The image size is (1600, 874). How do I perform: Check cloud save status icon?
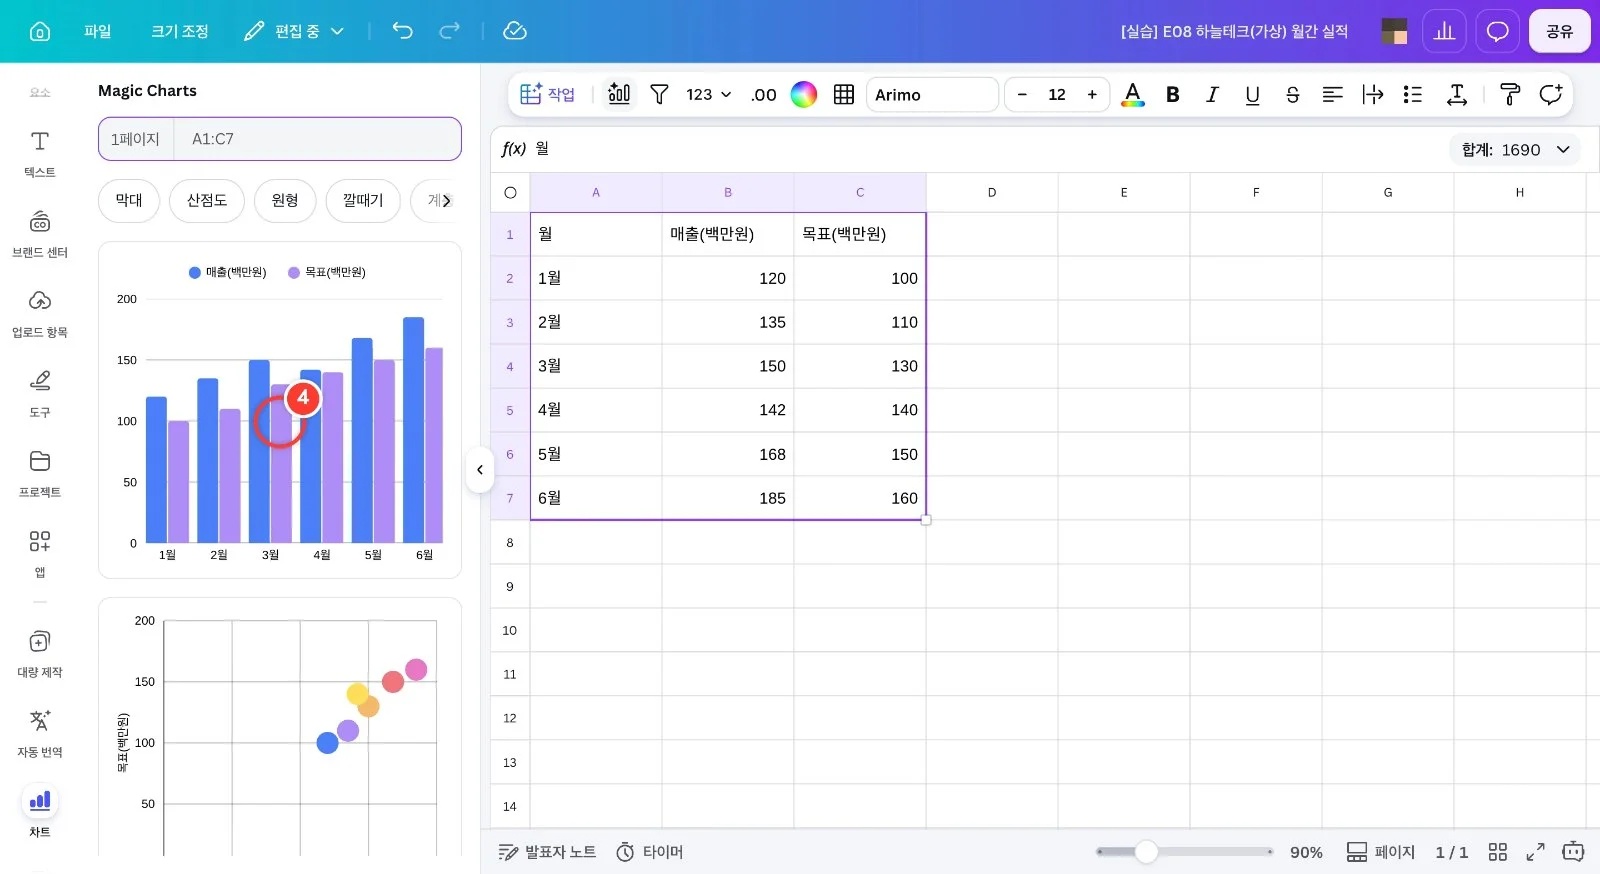[x=515, y=31]
